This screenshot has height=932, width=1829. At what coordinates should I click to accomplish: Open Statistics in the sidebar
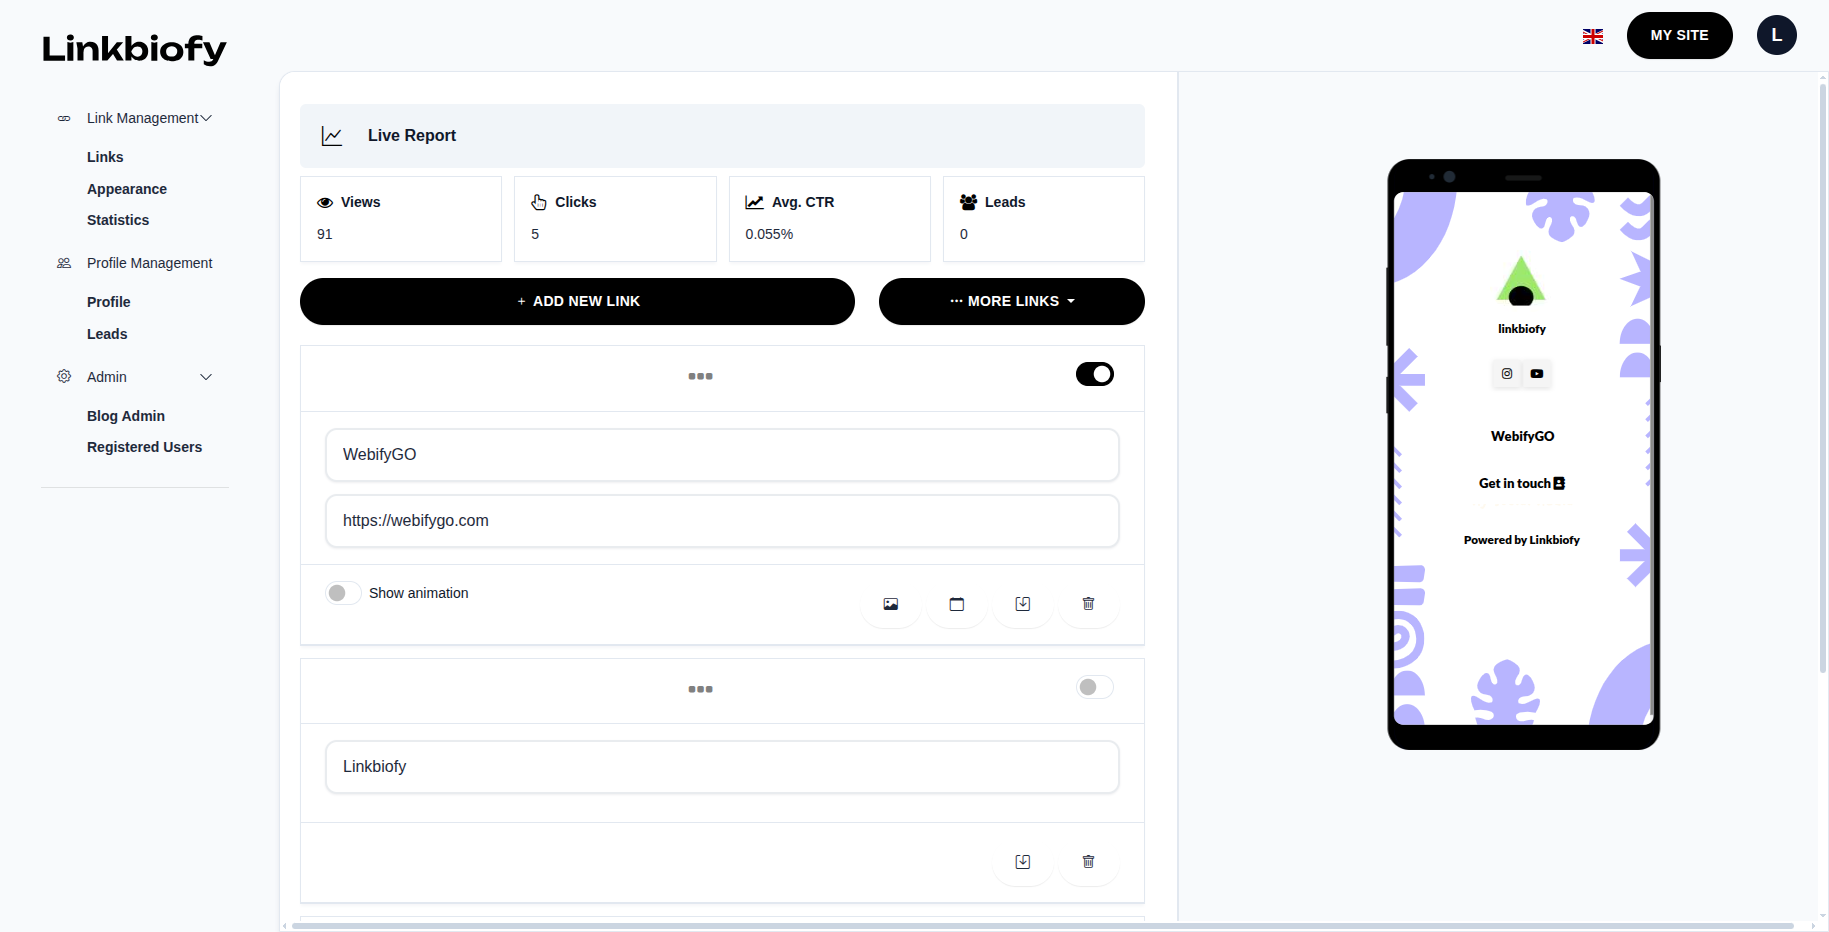(118, 220)
